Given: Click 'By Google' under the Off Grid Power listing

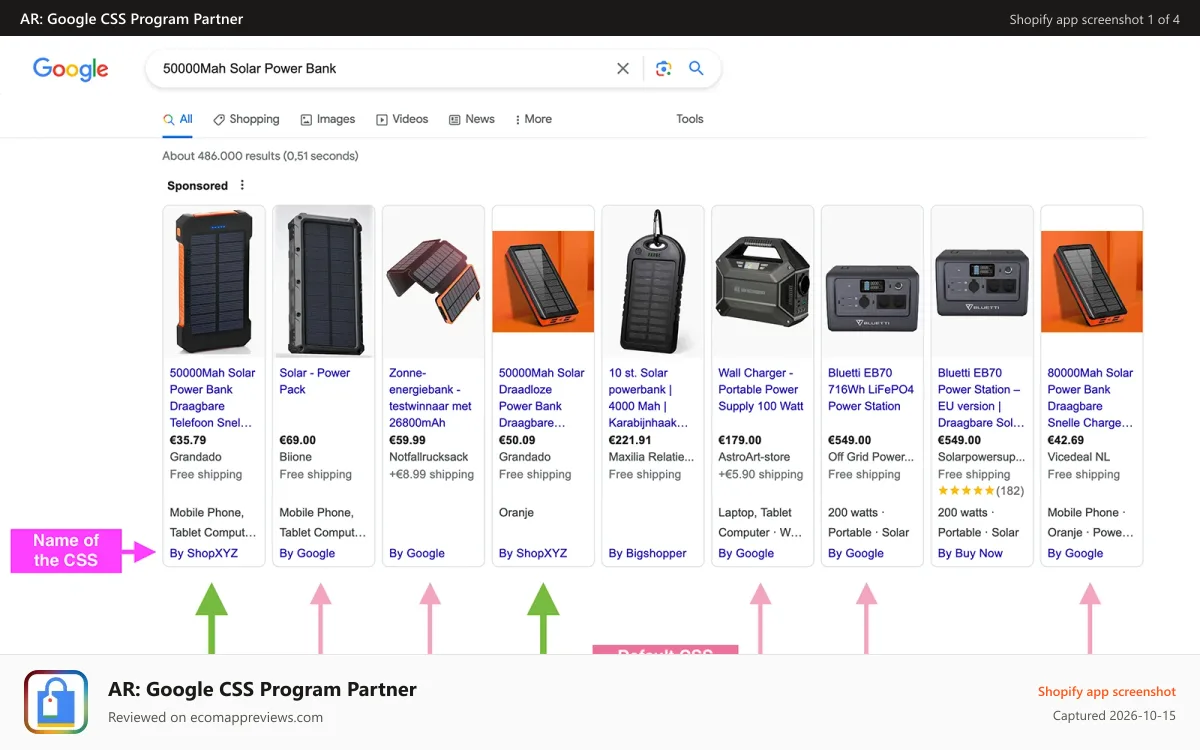Looking at the screenshot, I should [x=856, y=553].
